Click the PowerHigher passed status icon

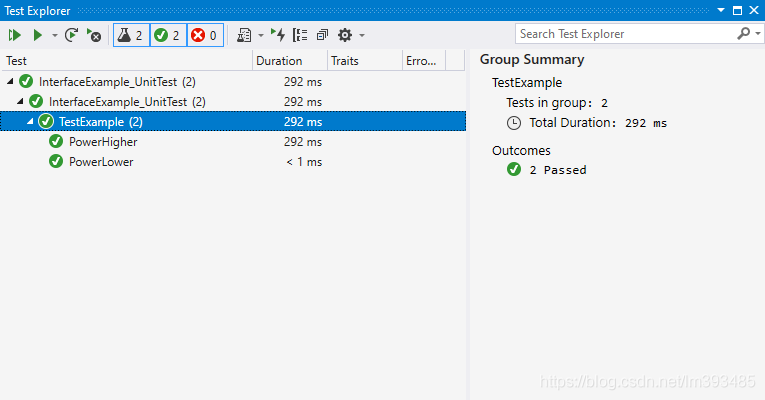pyautogui.click(x=56, y=141)
